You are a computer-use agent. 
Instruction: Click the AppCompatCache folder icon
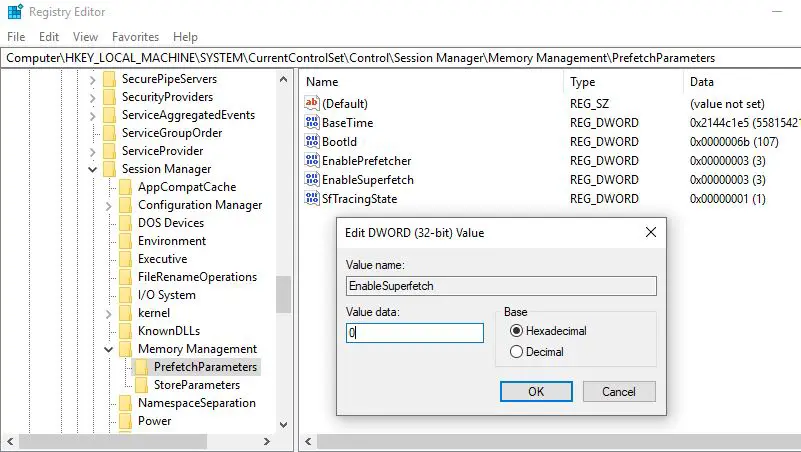125,187
